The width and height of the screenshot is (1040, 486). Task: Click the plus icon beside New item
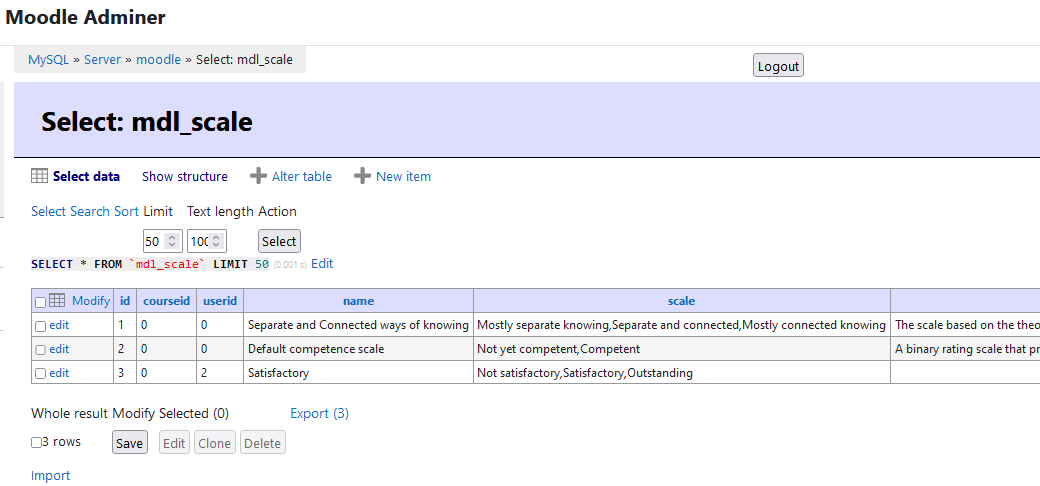tap(362, 176)
